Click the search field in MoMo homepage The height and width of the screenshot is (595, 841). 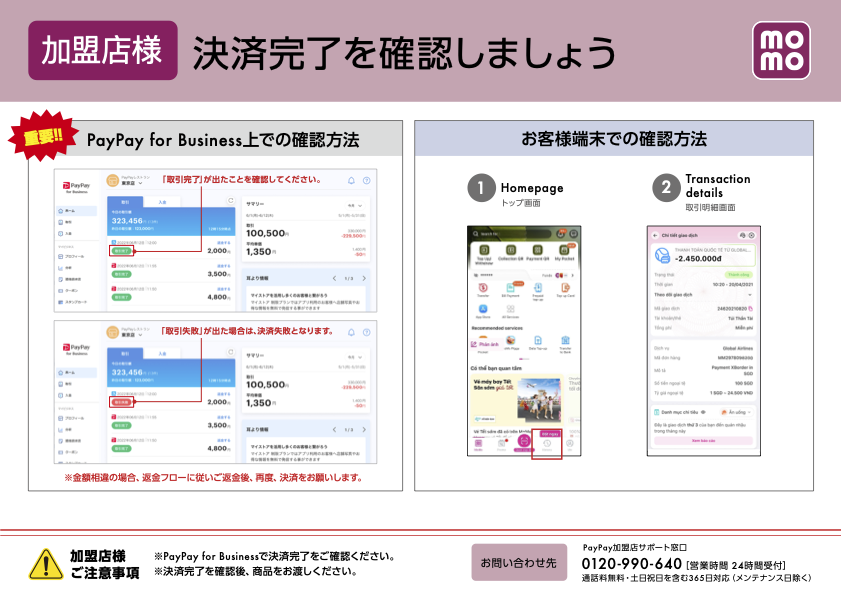511,233
